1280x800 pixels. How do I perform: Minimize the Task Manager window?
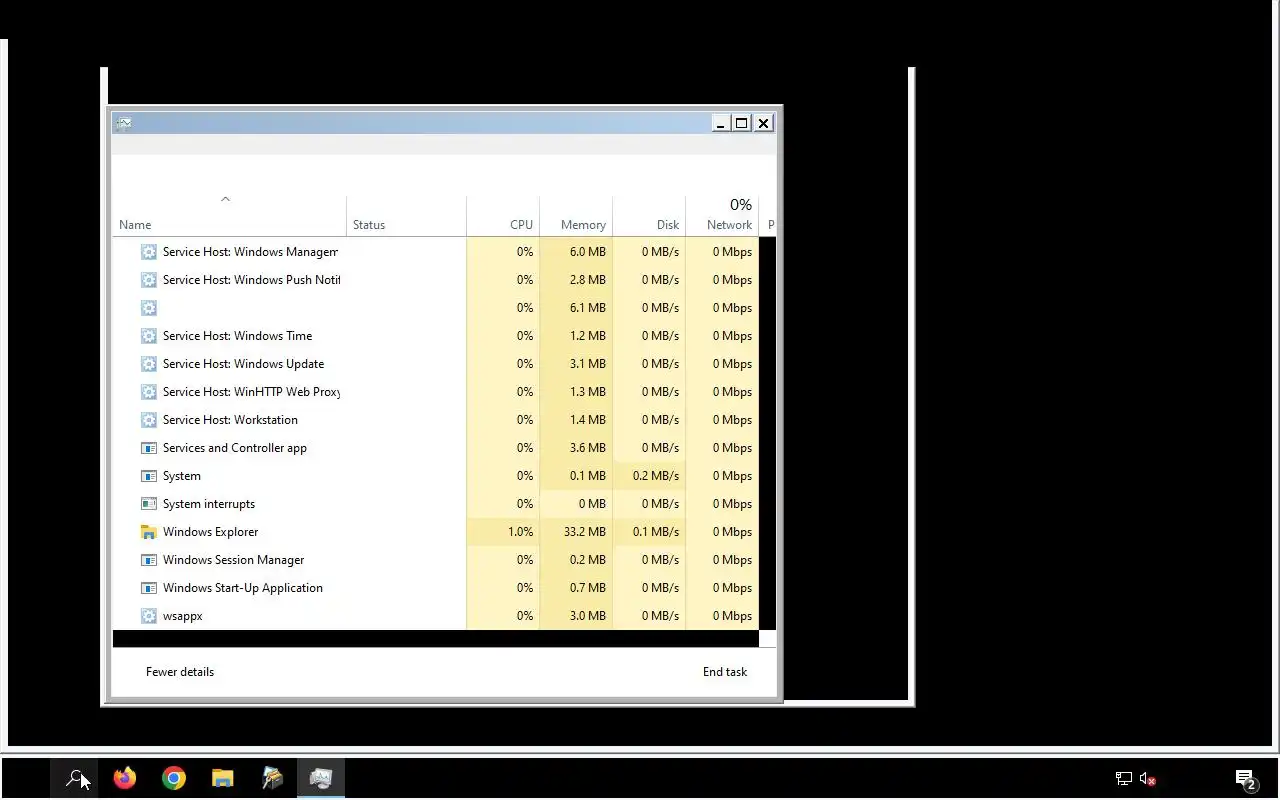(721, 123)
